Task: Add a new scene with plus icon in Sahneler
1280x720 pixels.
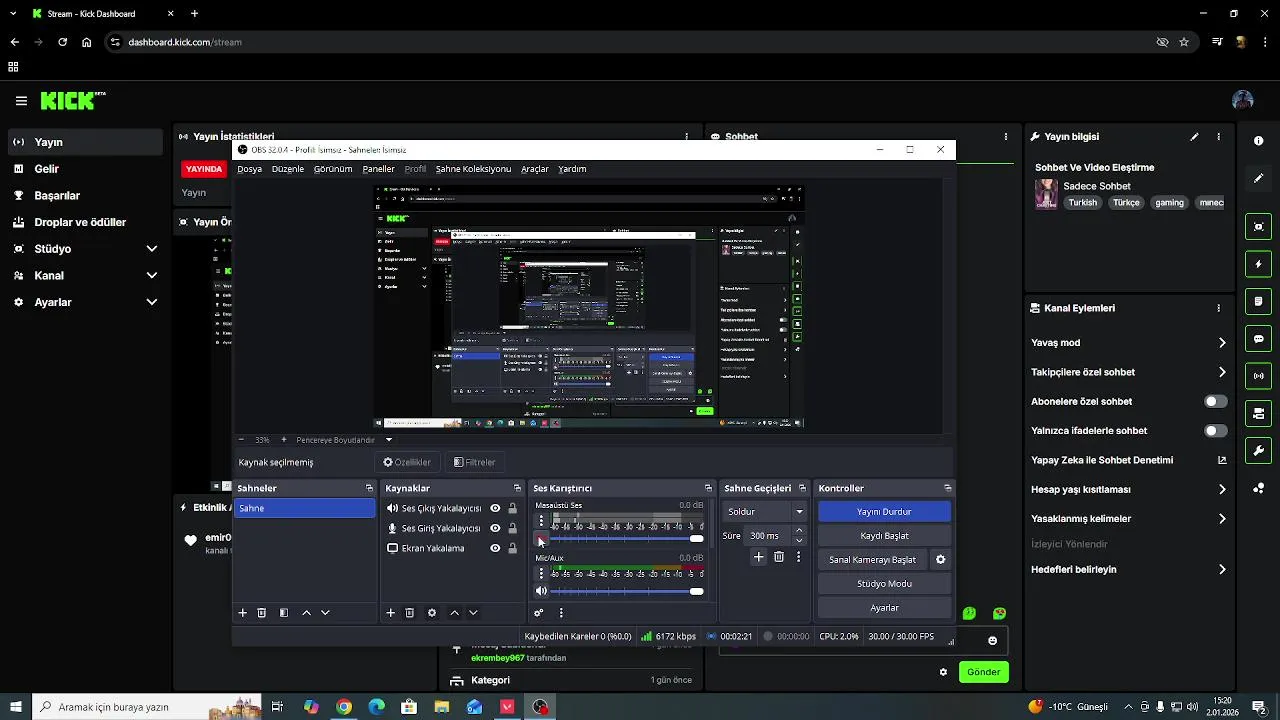Action: tap(242, 613)
